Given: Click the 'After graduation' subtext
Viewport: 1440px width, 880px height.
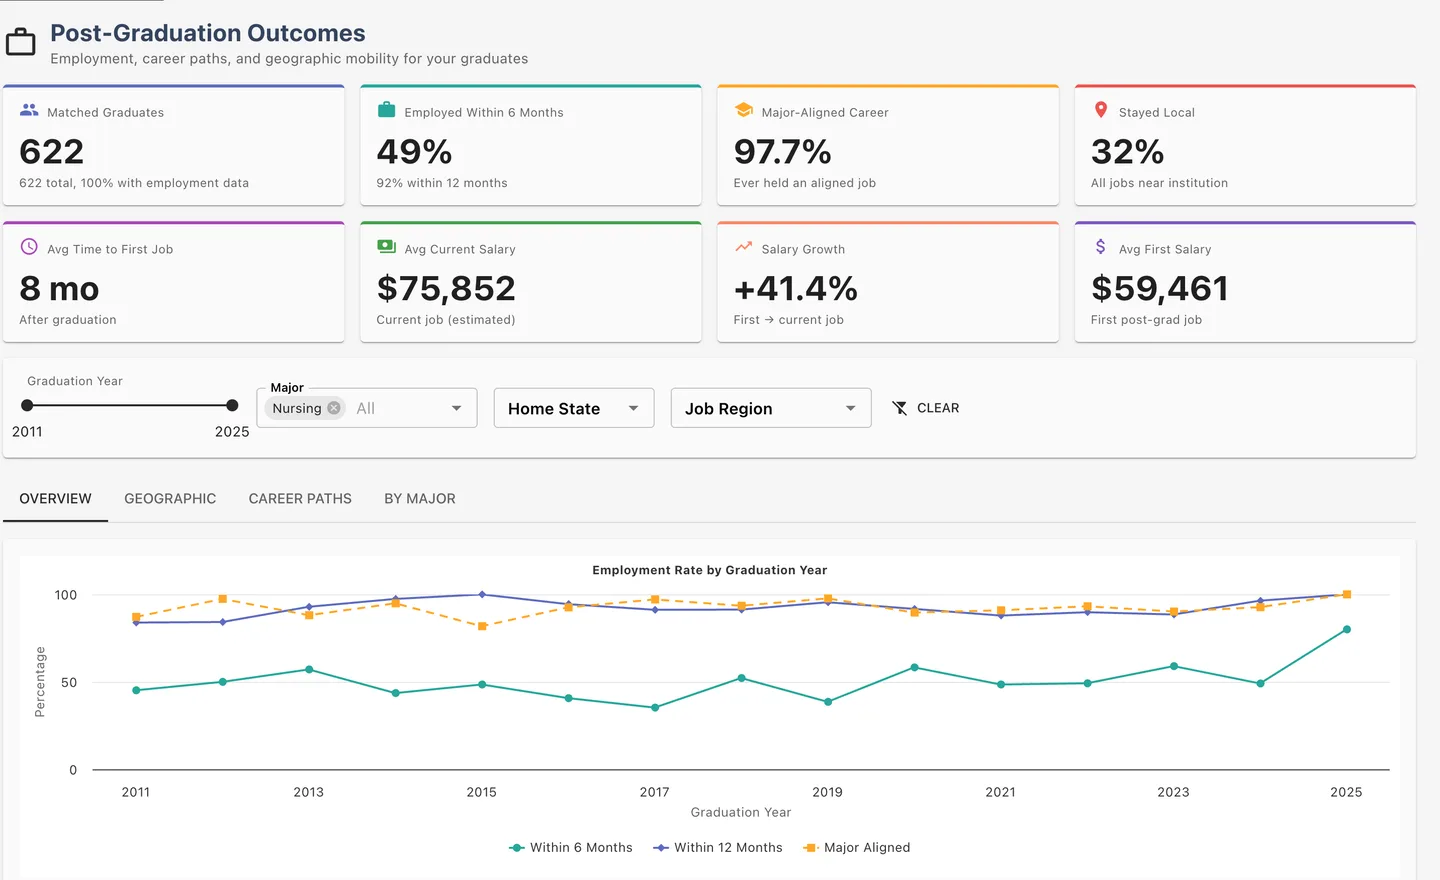Looking at the screenshot, I should tap(68, 320).
